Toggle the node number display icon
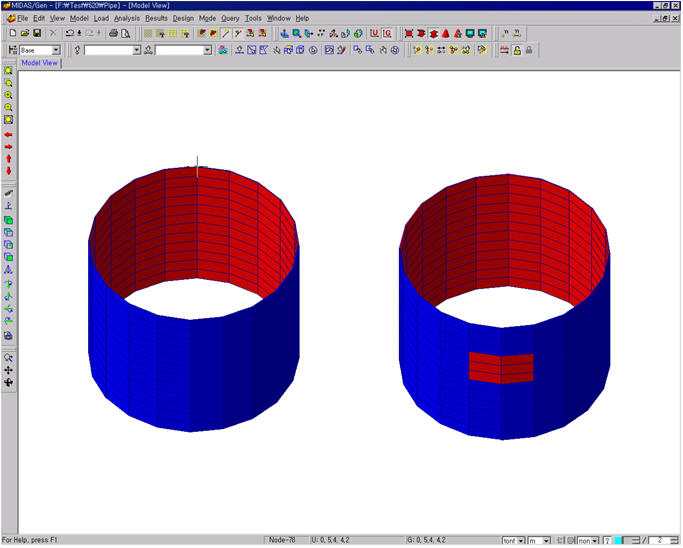Screen dimensions: 683x548 pyautogui.click(x=505, y=33)
